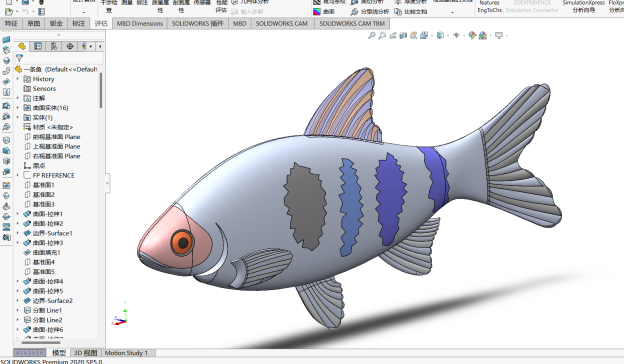The height and width of the screenshot is (364, 624).
Task: Click the features EngToChs button
Action: [489, 6]
